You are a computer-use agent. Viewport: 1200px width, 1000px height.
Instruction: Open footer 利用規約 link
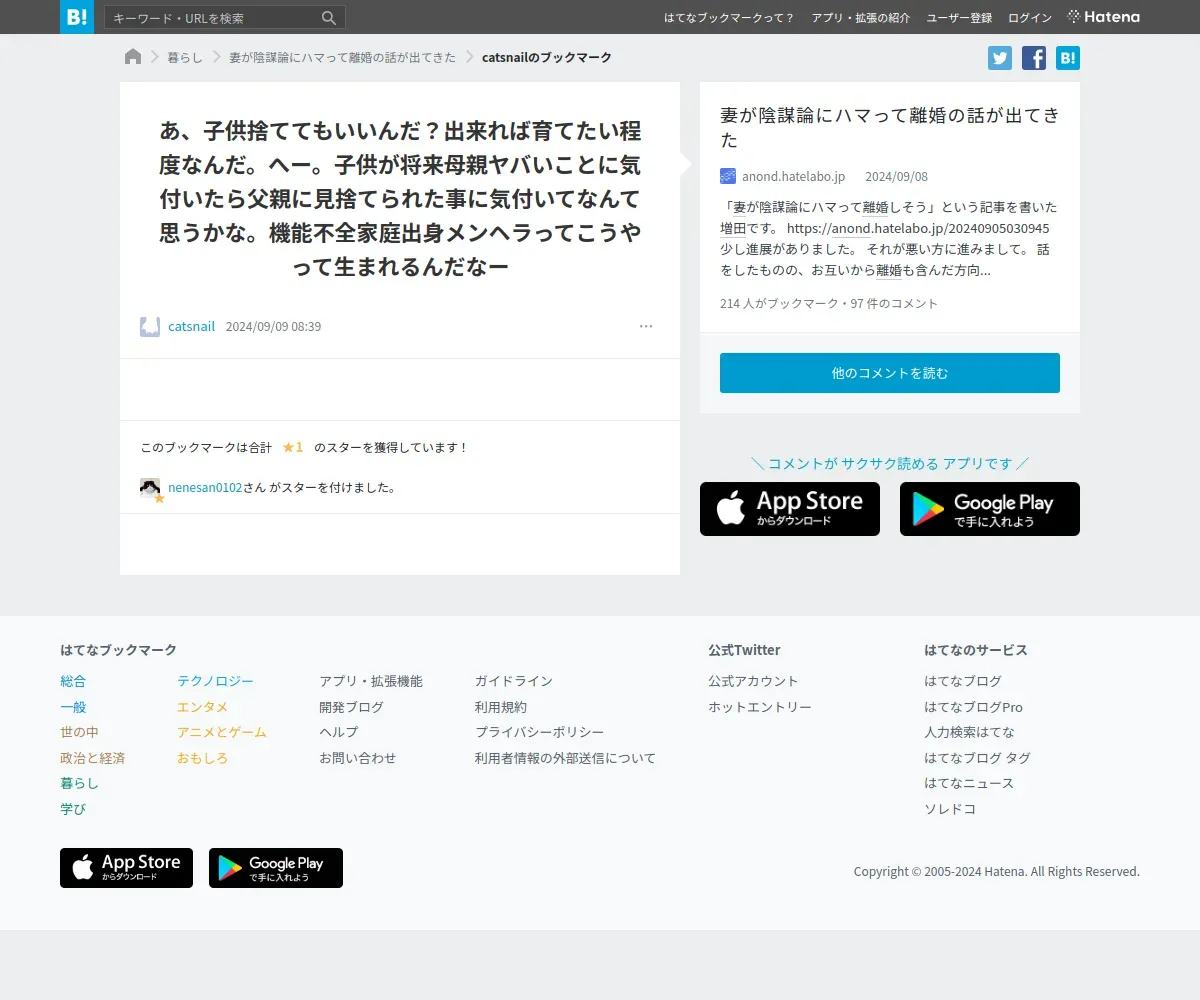pos(501,707)
